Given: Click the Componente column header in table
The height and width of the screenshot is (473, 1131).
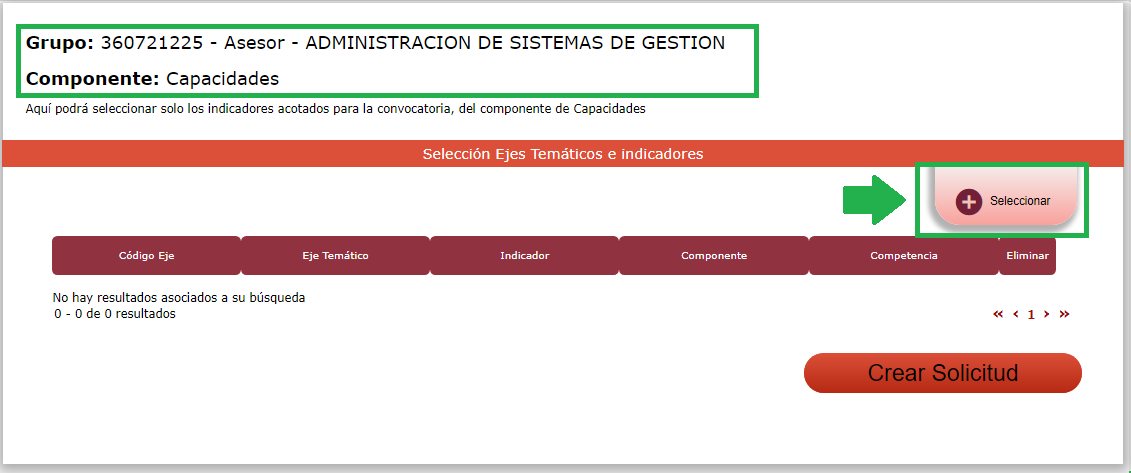Looking at the screenshot, I should 713,256.
